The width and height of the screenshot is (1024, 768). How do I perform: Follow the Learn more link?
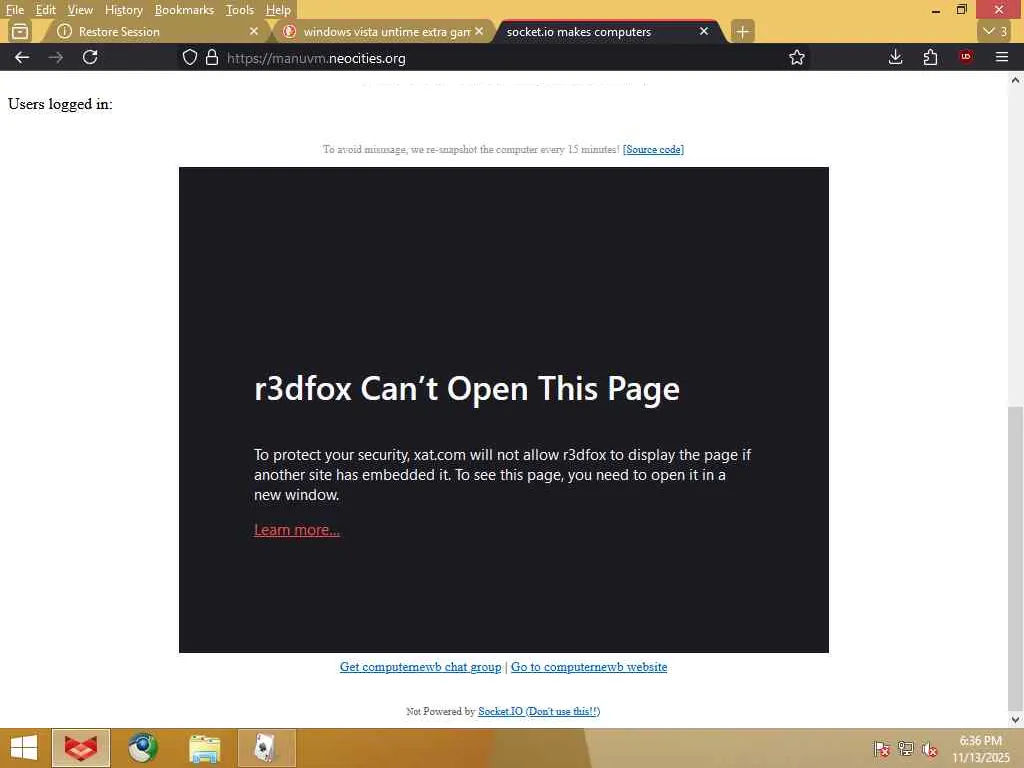[x=296, y=530]
